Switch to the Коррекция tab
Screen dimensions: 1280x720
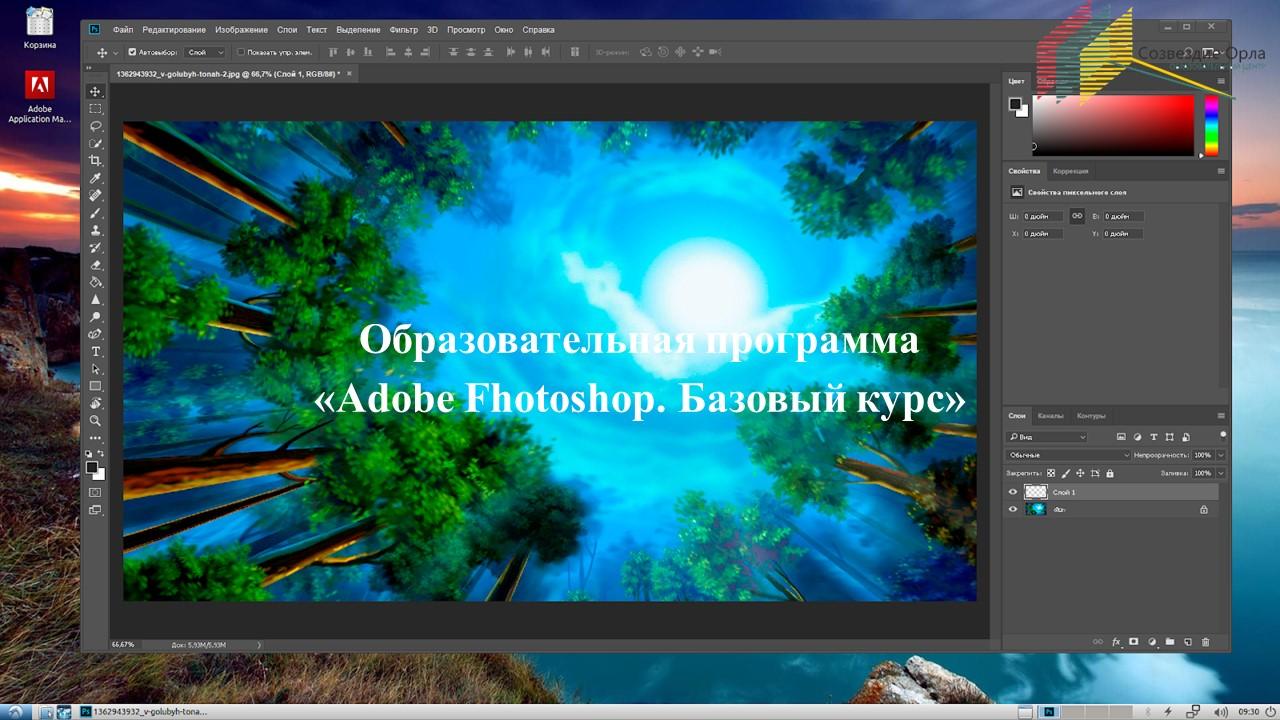[1071, 171]
